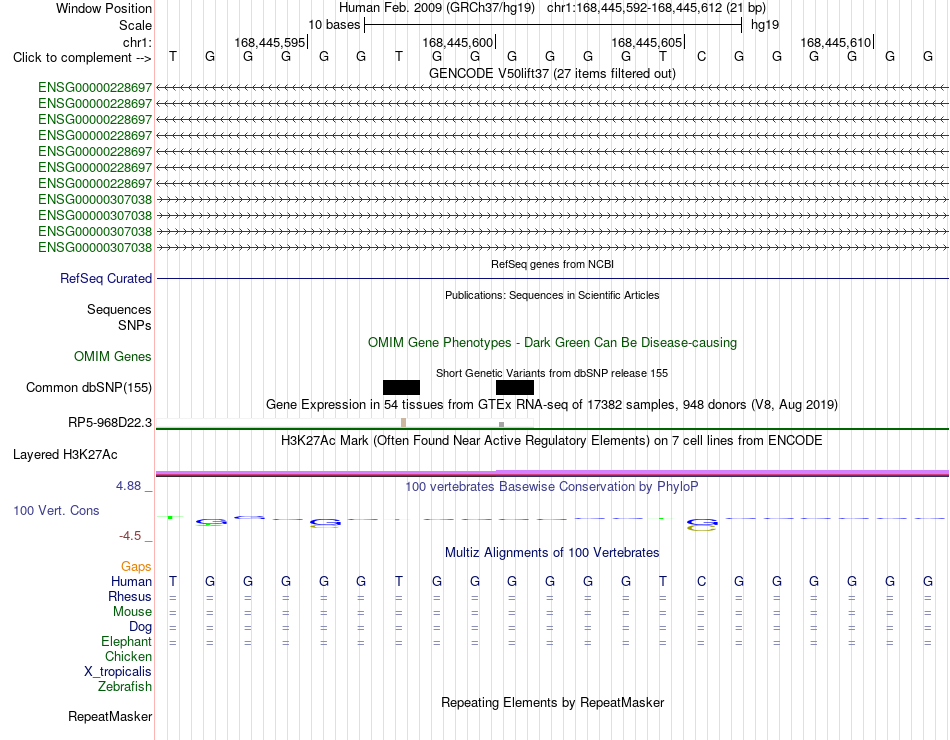Click the Human species label
The width and height of the screenshot is (950, 740).
point(131,582)
